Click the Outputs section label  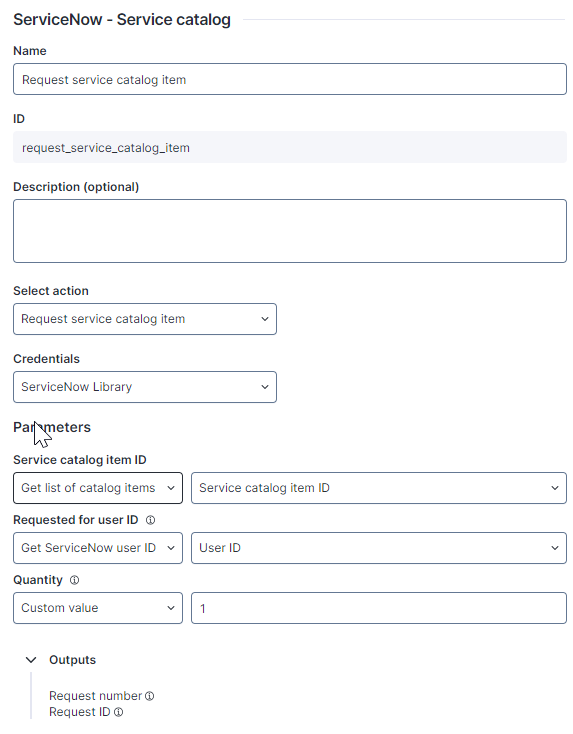click(x=73, y=660)
